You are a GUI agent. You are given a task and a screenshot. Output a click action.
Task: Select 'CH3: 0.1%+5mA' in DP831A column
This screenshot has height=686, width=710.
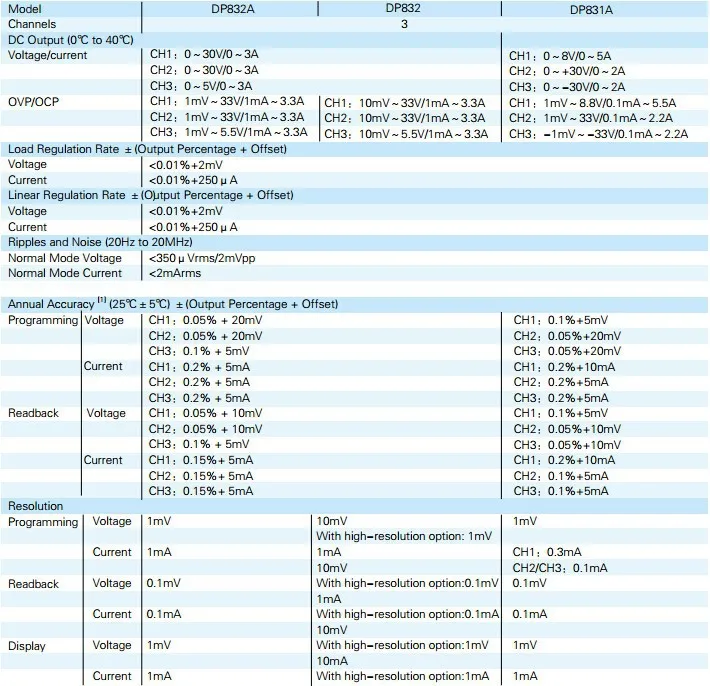coord(561,491)
